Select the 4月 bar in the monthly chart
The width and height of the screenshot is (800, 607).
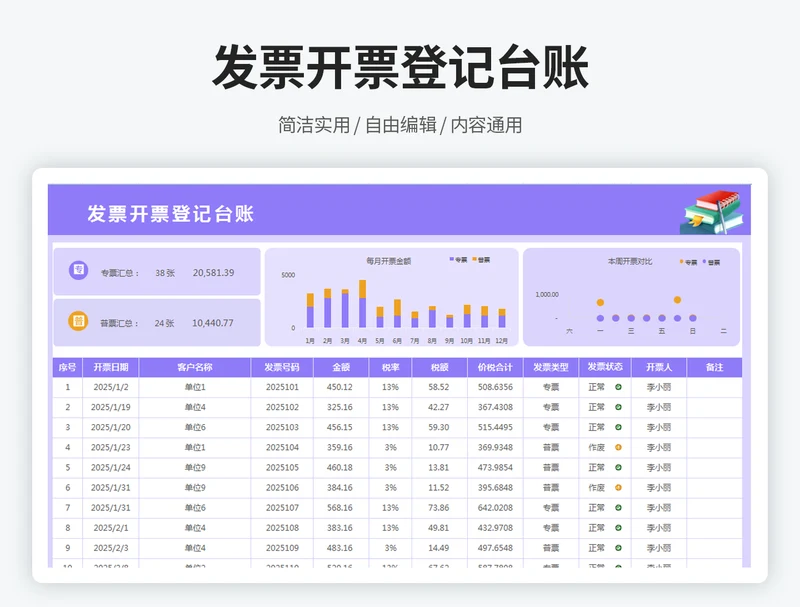(362, 304)
